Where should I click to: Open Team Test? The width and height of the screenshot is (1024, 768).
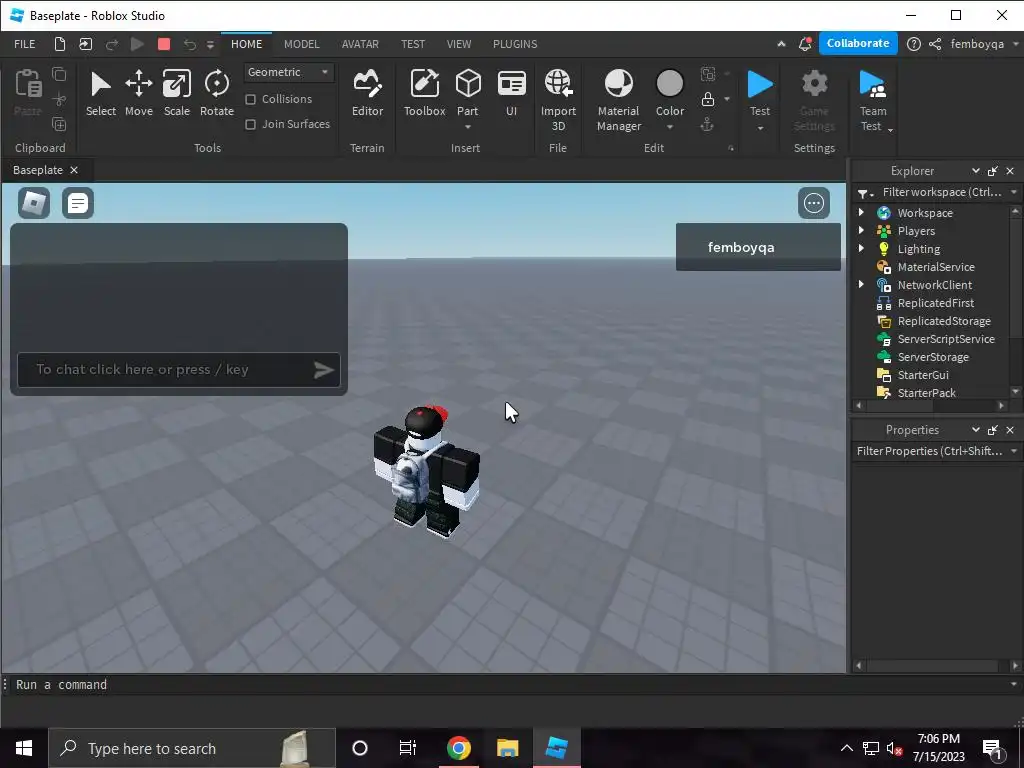[873, 101]
